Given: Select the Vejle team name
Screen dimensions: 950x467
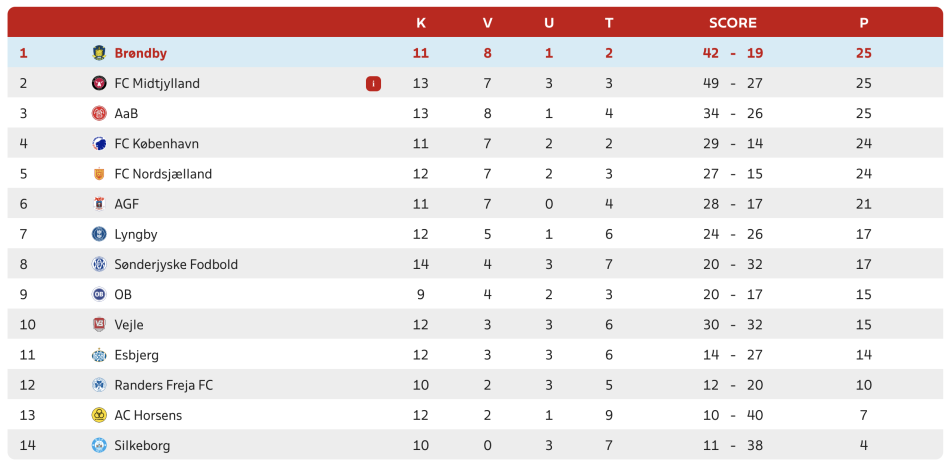Looking at the screenshot, I should [x=129, y=325].
